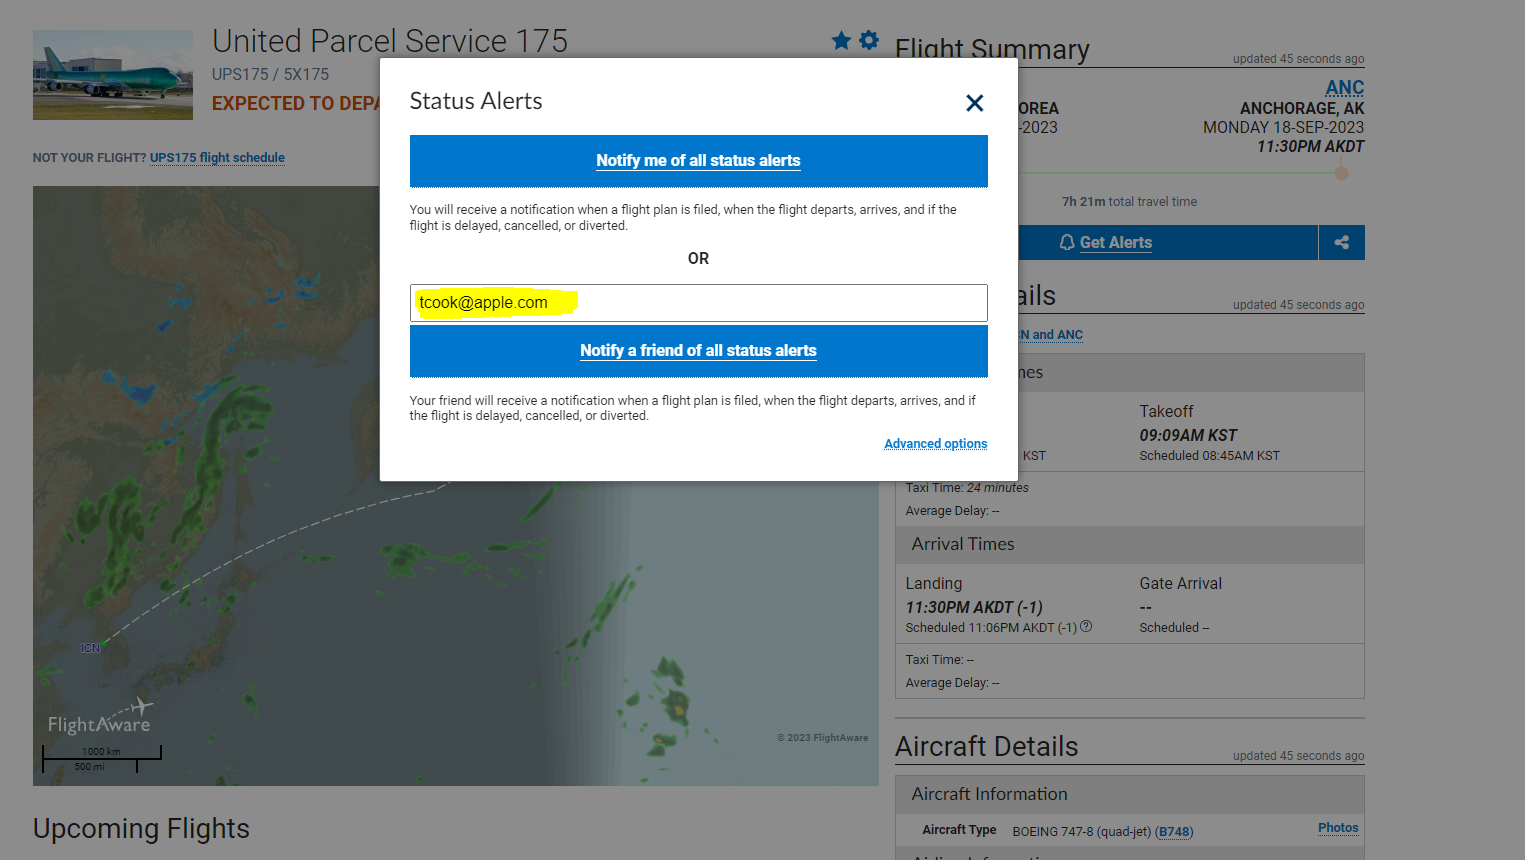Open flight settings gear icon
The image size is (1525, 860).
tap(869, 40)
